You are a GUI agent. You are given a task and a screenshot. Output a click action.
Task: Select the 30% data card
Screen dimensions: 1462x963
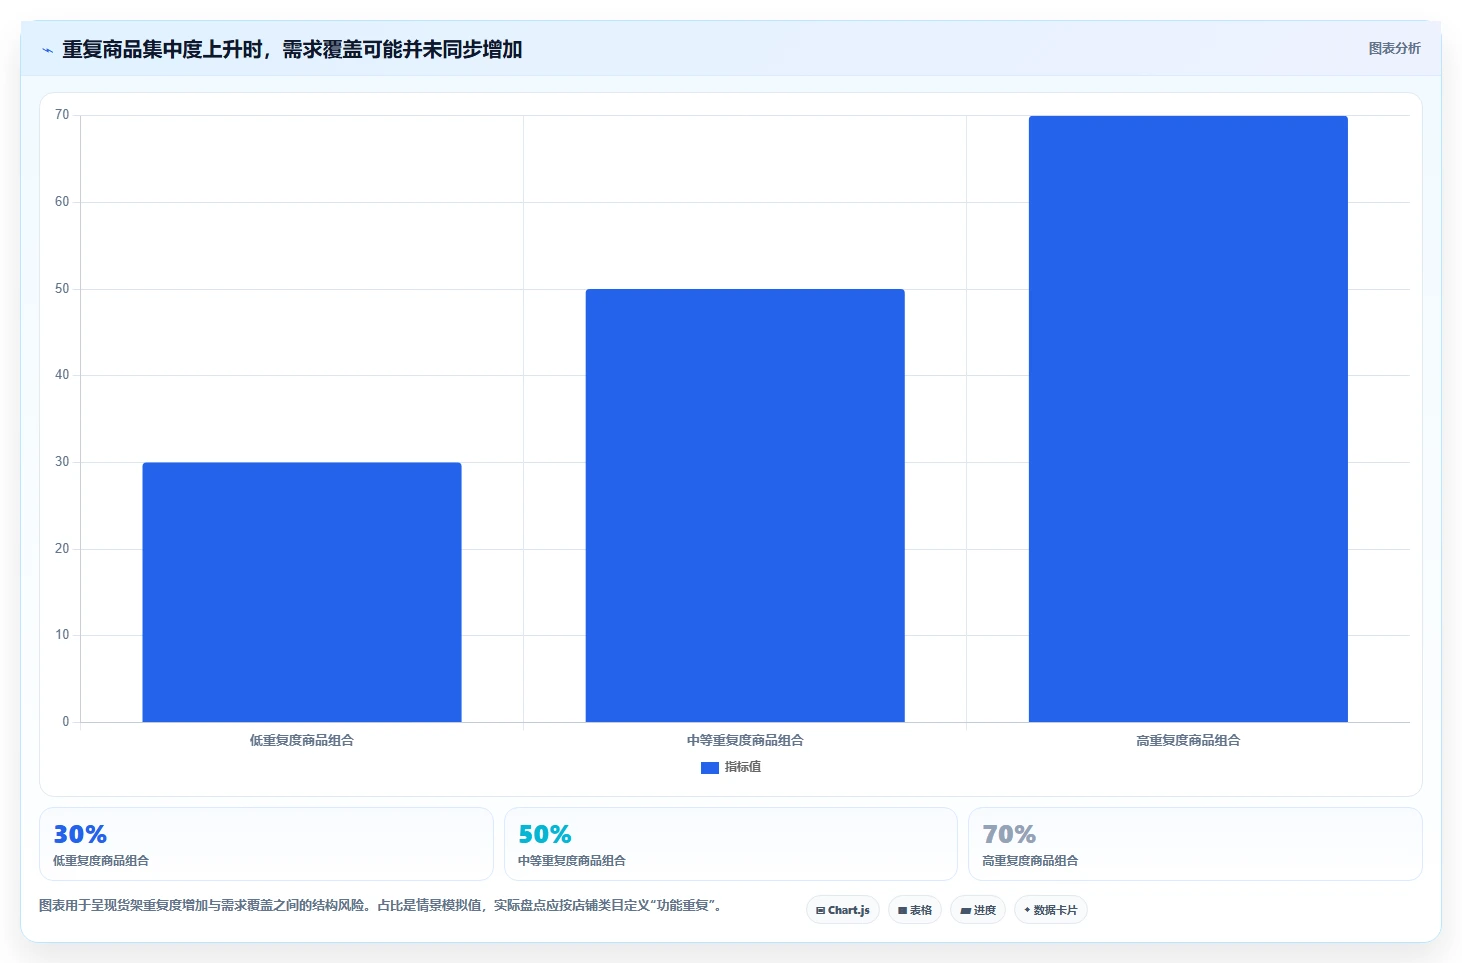click(266, 844)
